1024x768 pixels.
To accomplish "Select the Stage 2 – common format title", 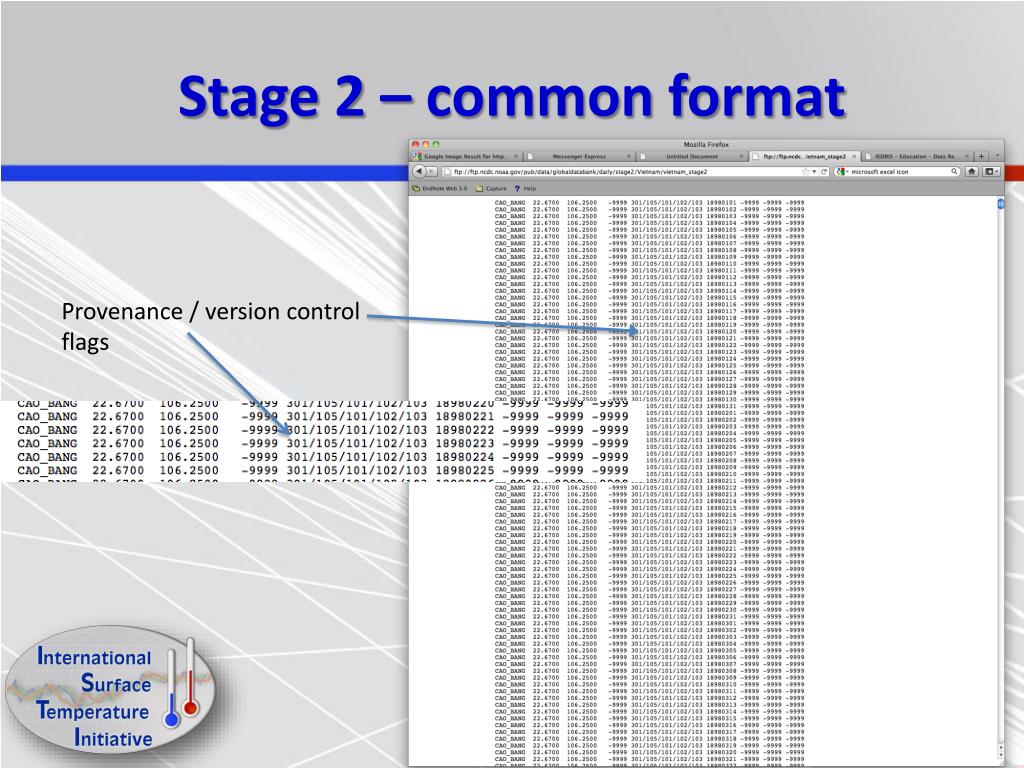I will click(512, 97).
